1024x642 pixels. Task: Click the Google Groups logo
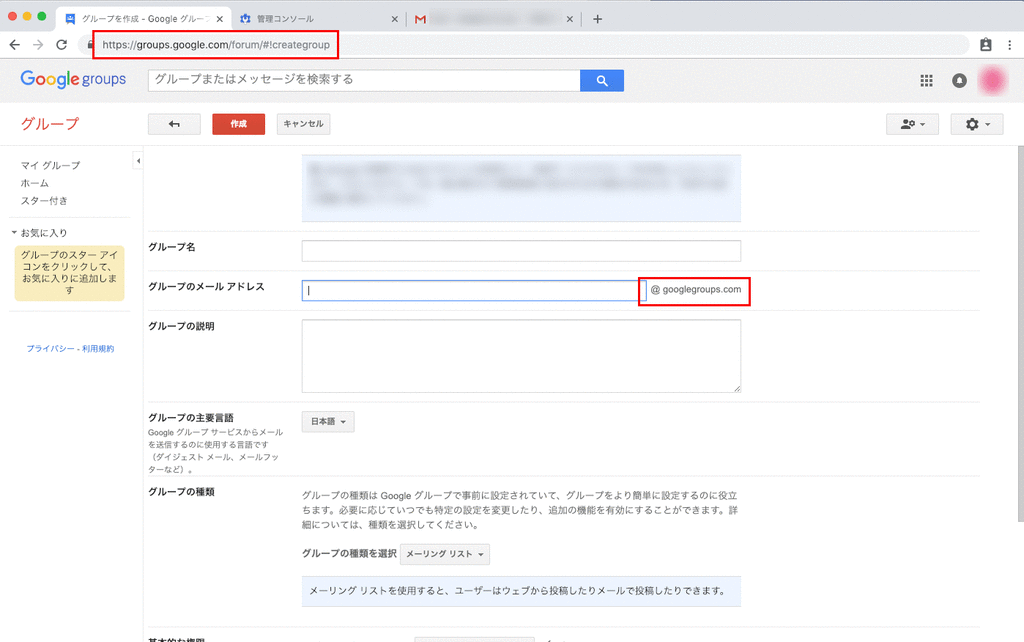point(73,80)
